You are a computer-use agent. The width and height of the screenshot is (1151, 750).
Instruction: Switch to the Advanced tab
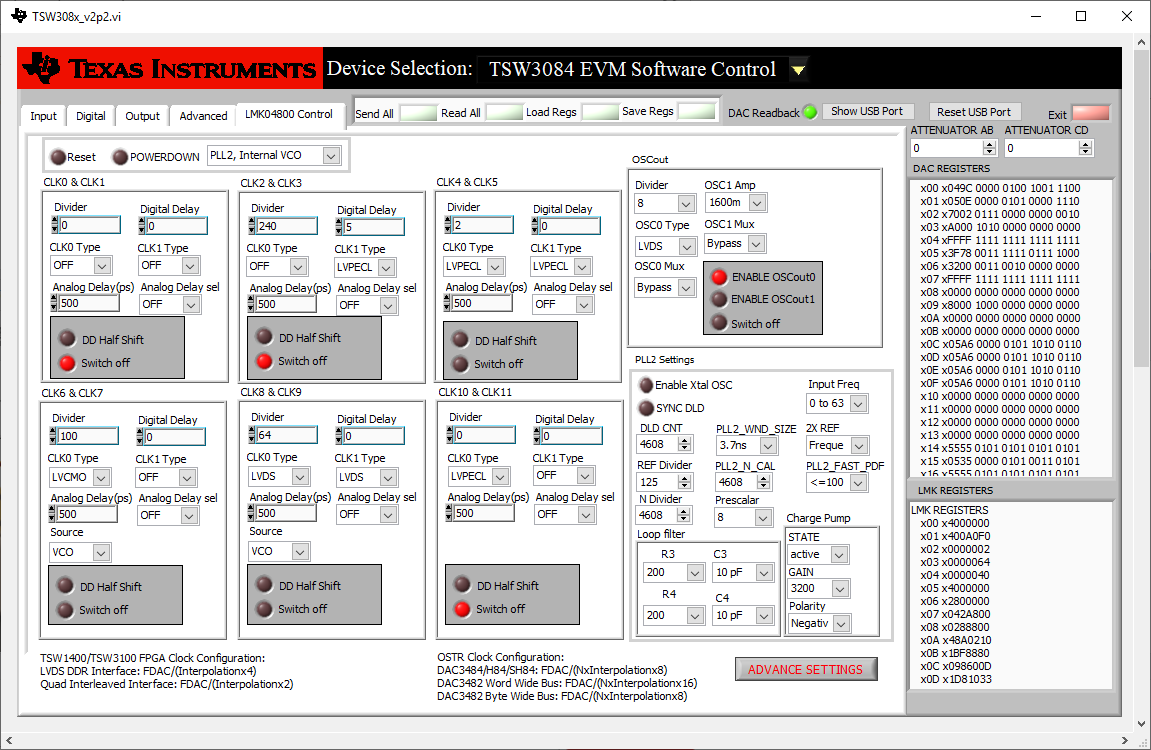pyautogui.click(x=203, y=116)
